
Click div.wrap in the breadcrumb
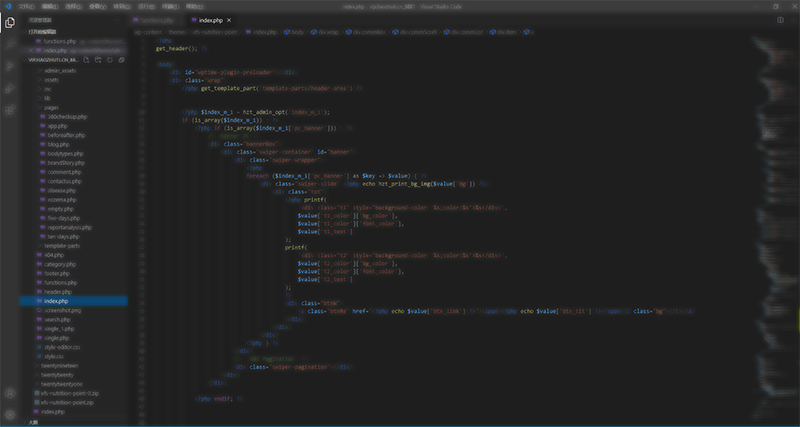[x=325, y=32]
